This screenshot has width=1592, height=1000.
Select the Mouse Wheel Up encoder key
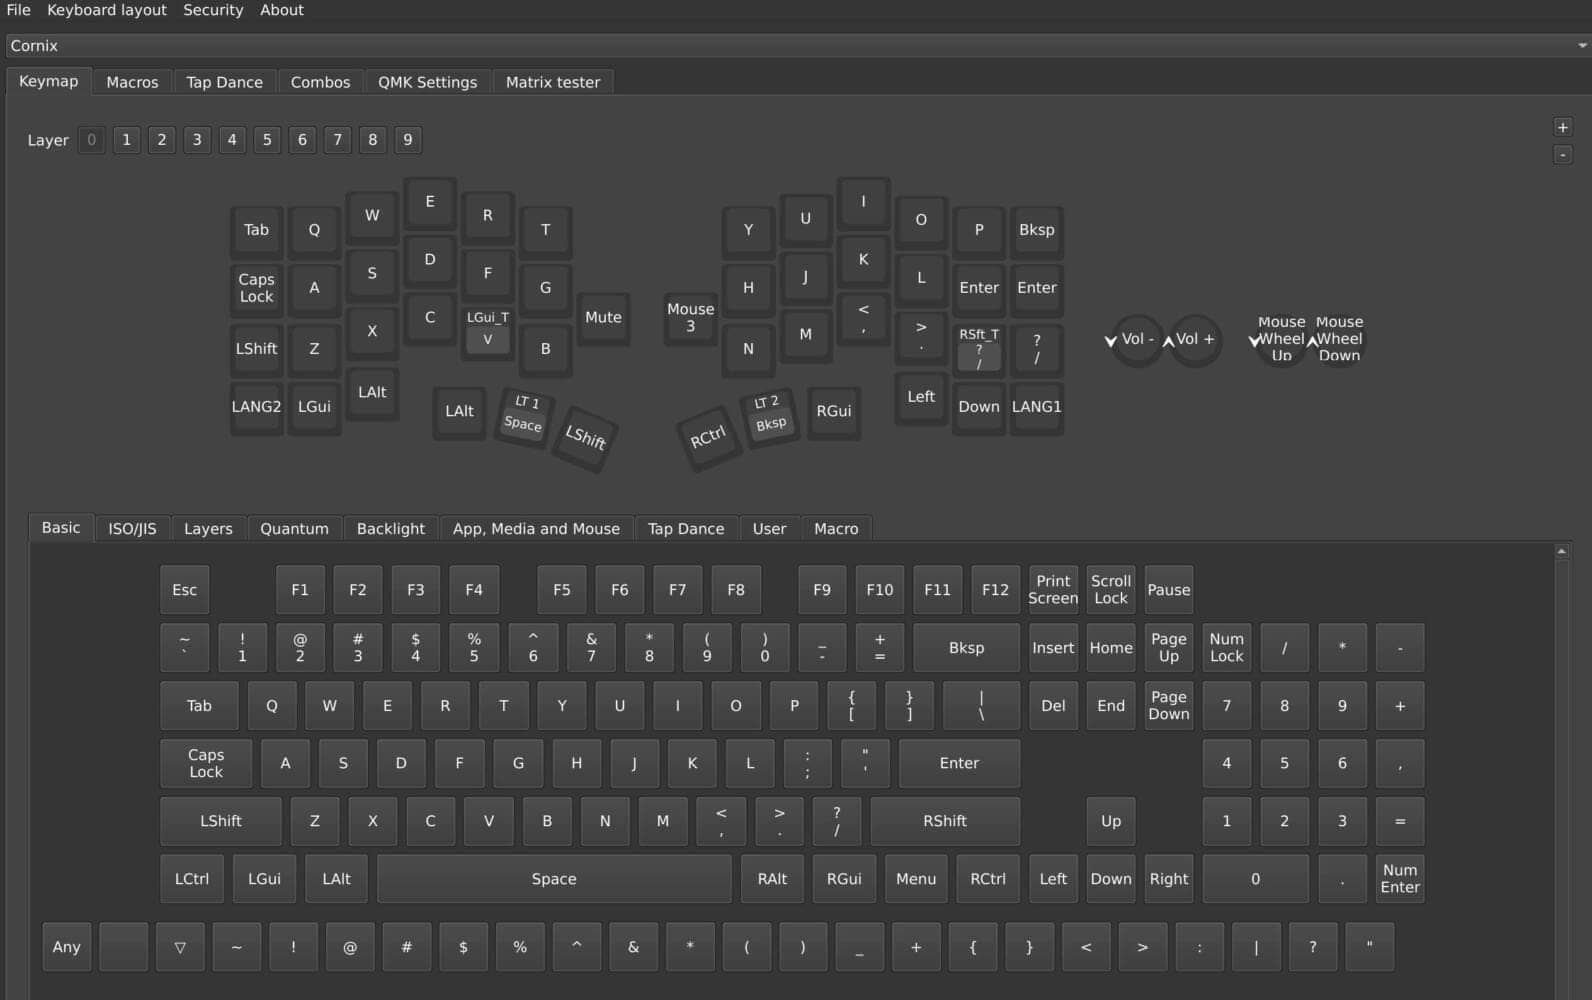click(x=1281, y=339)
